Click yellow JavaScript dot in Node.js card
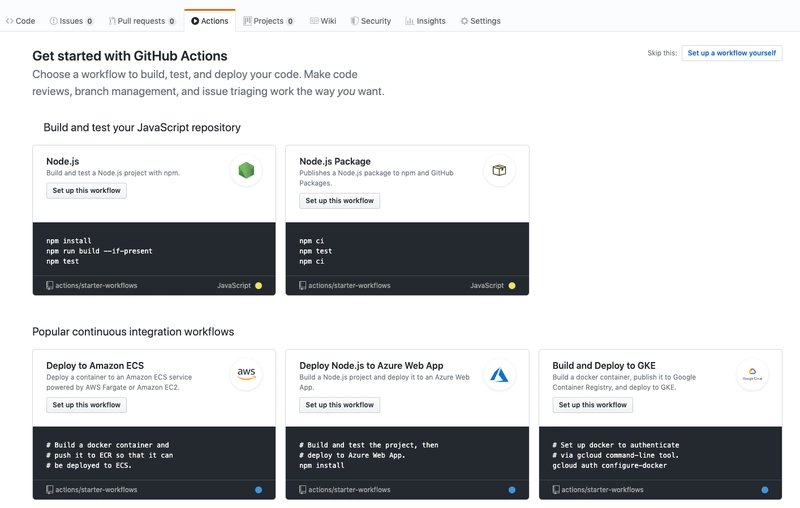800x508 pixels. [259, 286]
